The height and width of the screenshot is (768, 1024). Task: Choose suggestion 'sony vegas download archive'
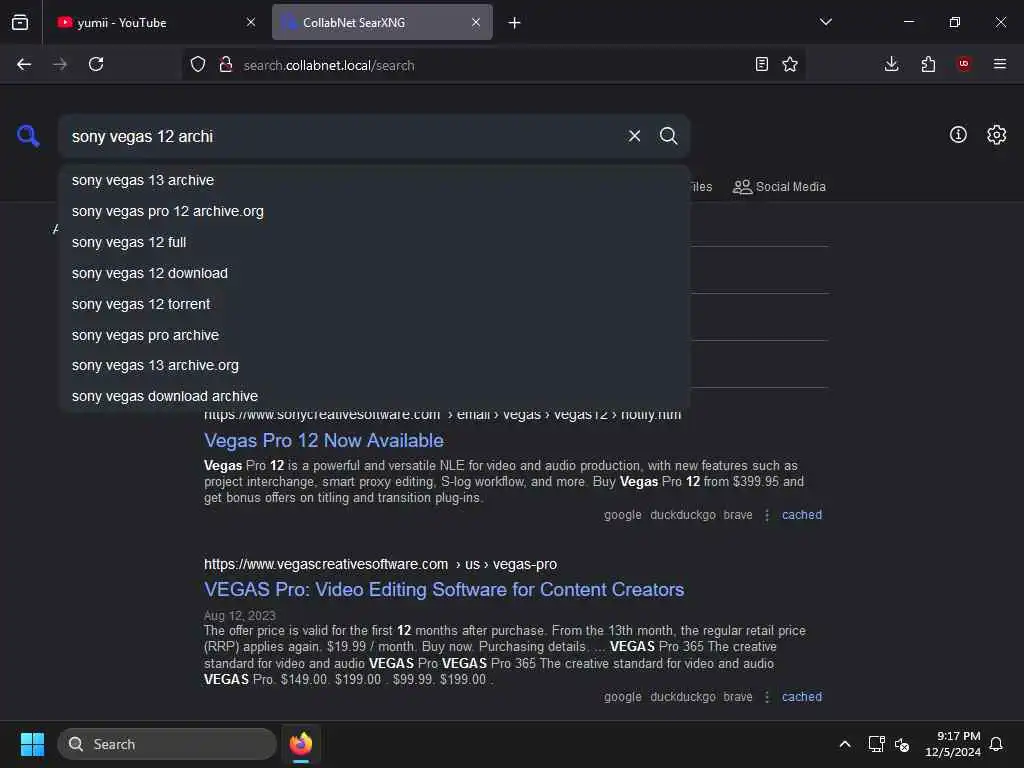(374, 396)
